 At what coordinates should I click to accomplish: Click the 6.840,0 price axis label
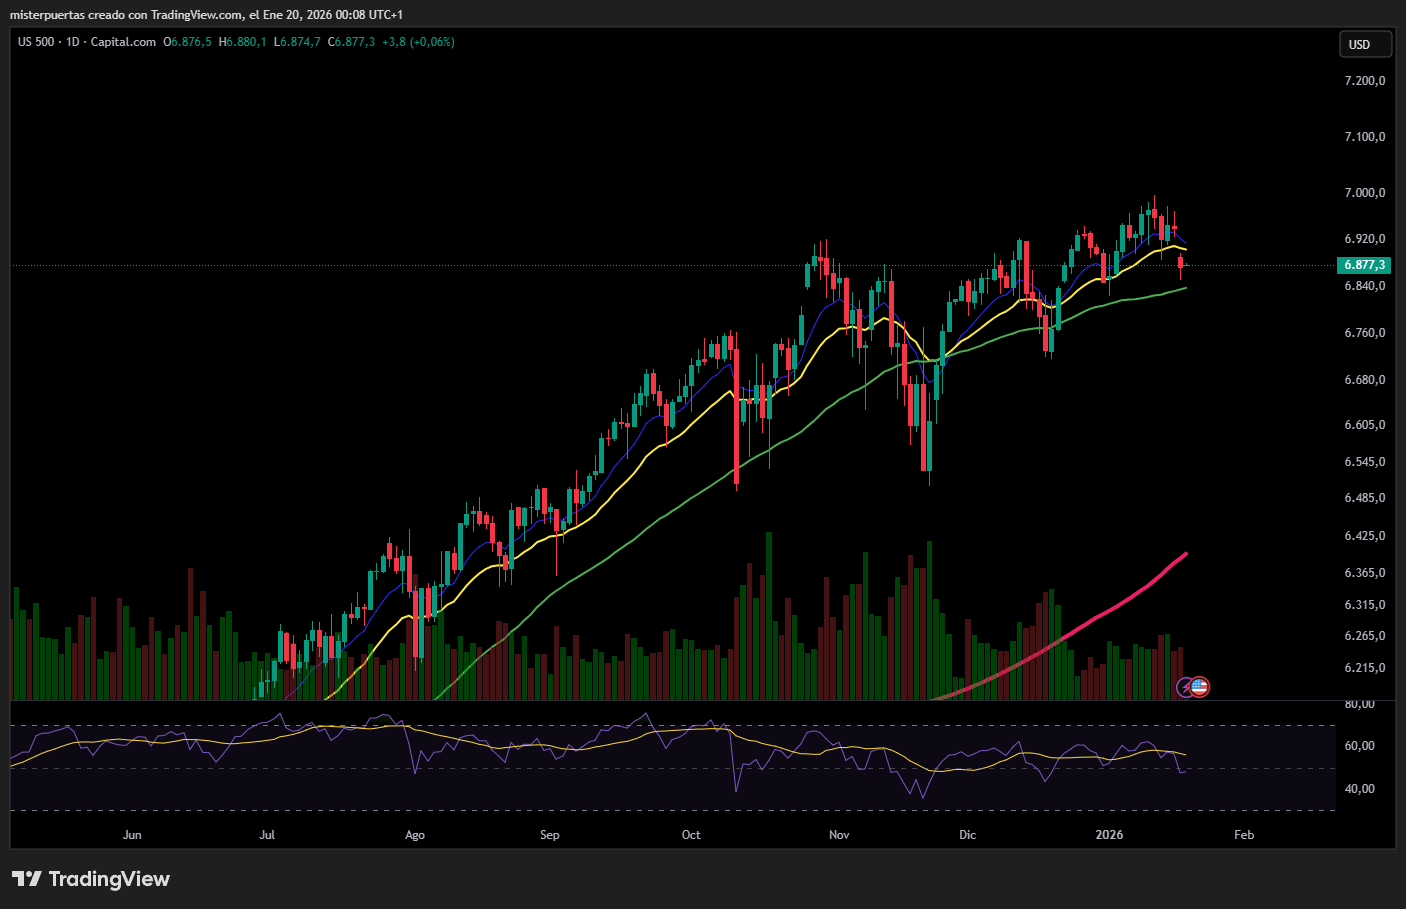tap(1365, 286)
